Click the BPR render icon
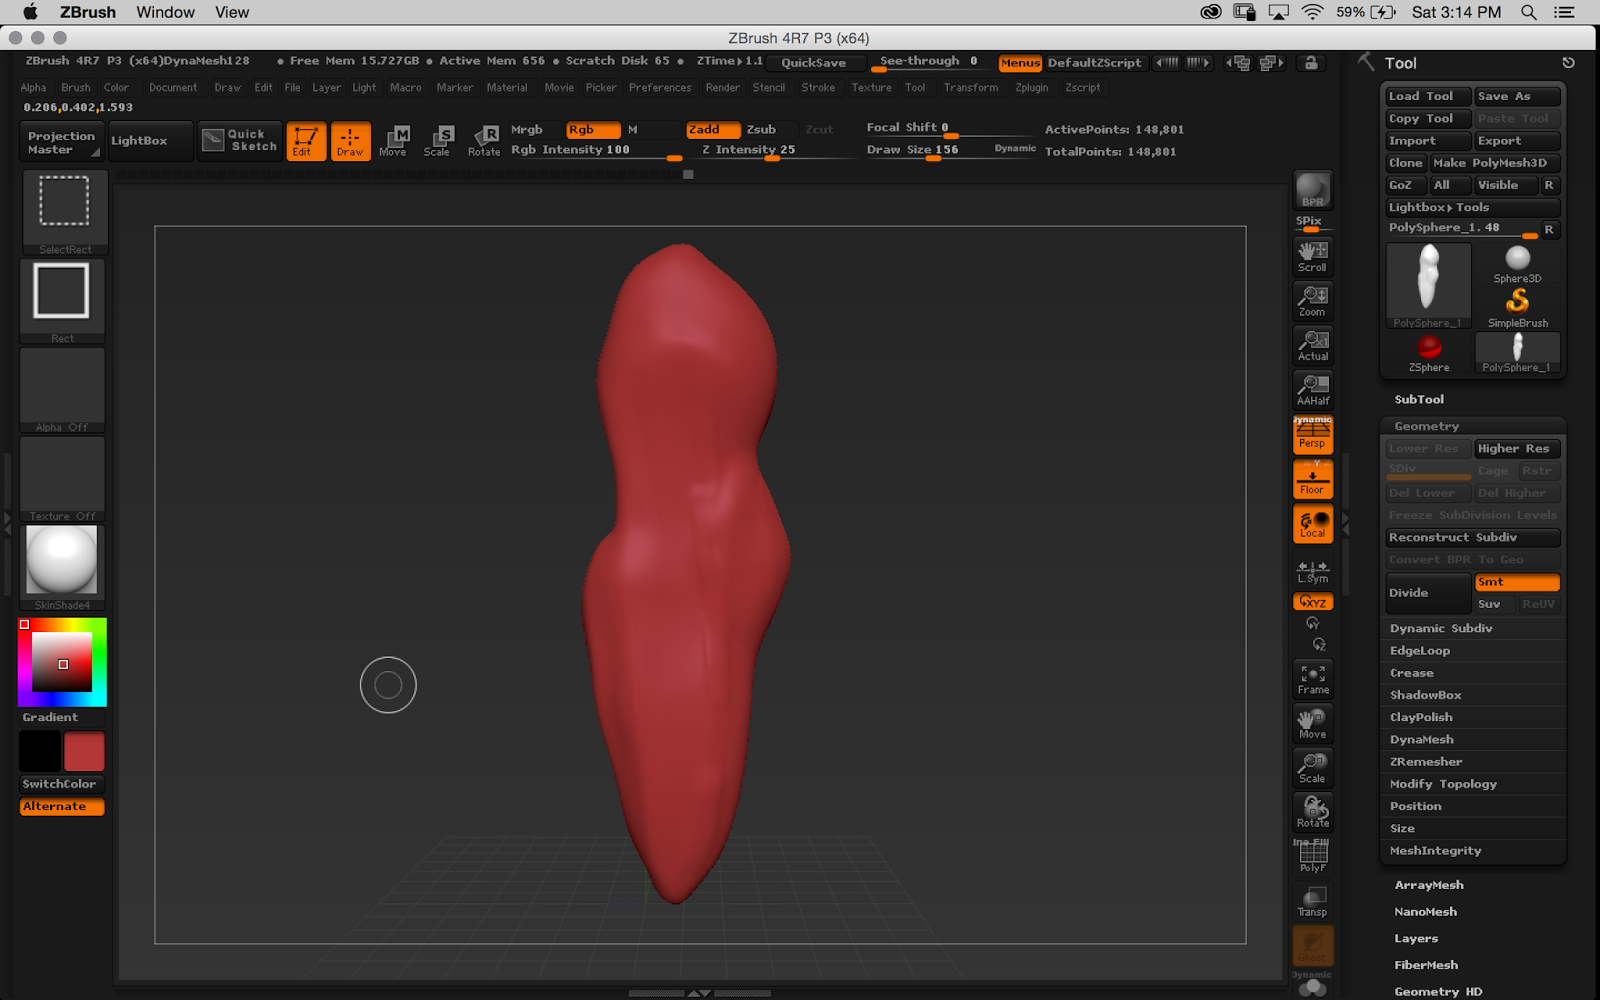Screen dimensions: 1600x1000 [x=1313, y=190]
